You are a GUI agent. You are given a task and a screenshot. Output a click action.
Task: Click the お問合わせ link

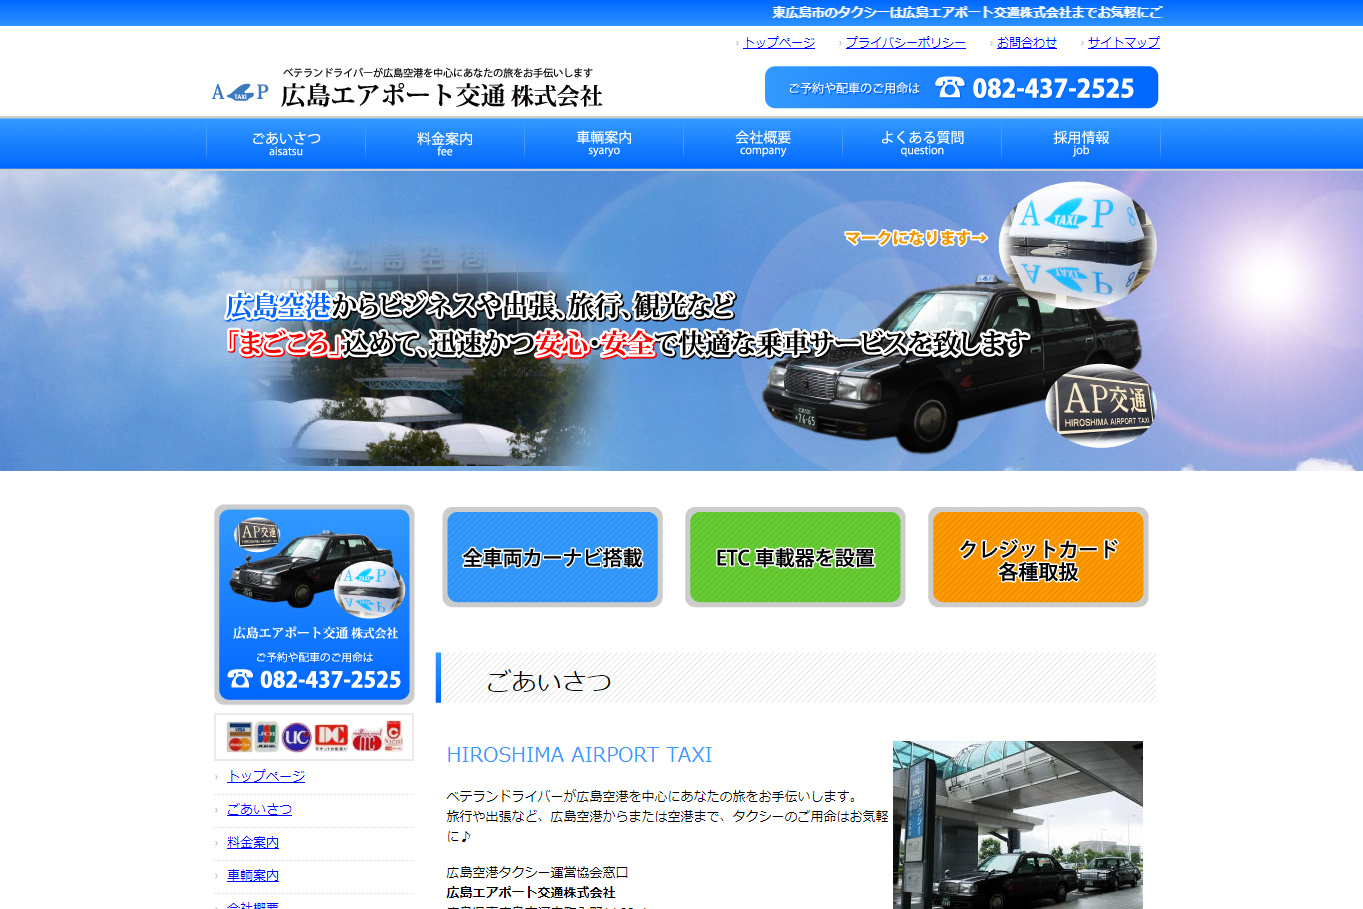pos(1027,42)
